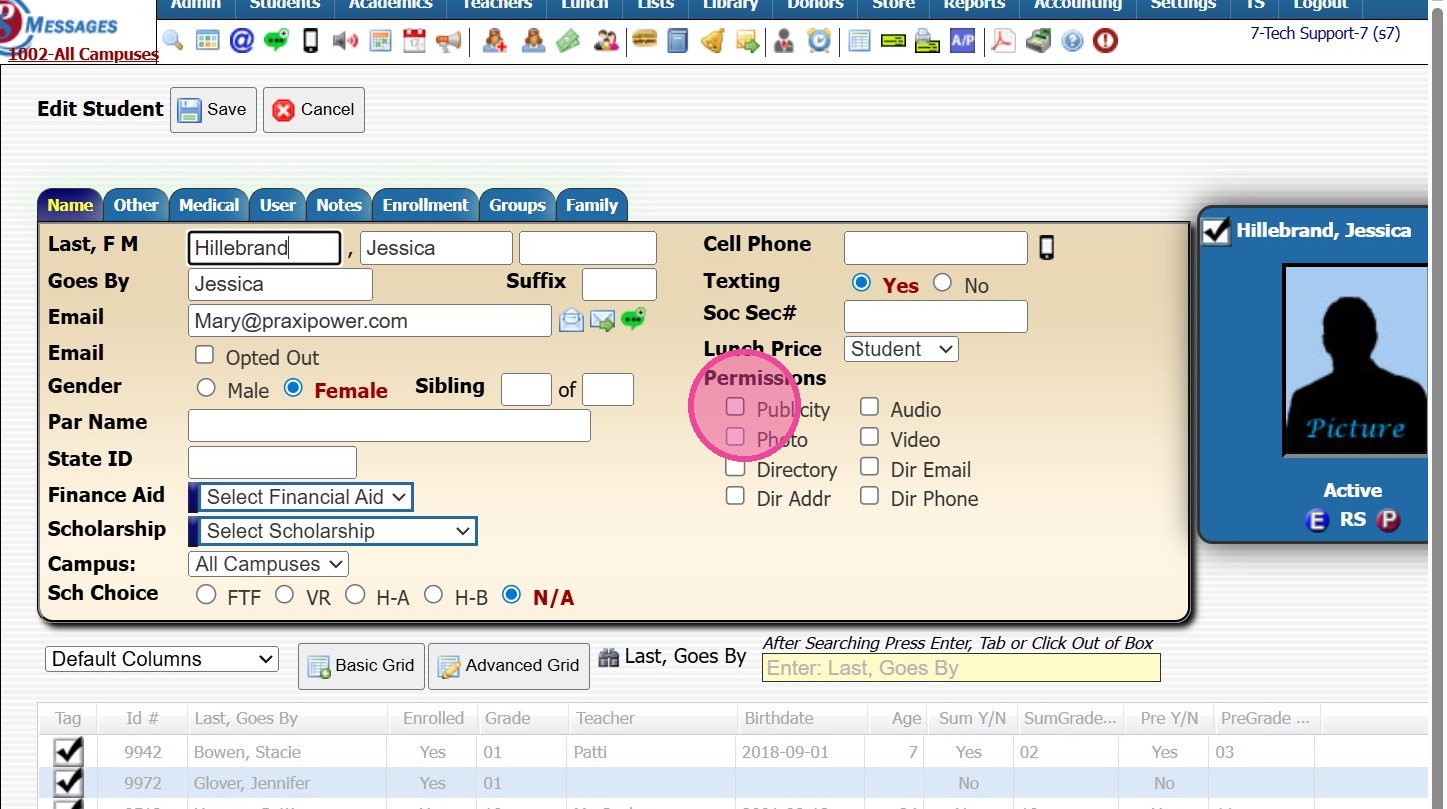Screen dimensions: 1447x809
Task: Open the Medical tab
Action: [209, 205]
